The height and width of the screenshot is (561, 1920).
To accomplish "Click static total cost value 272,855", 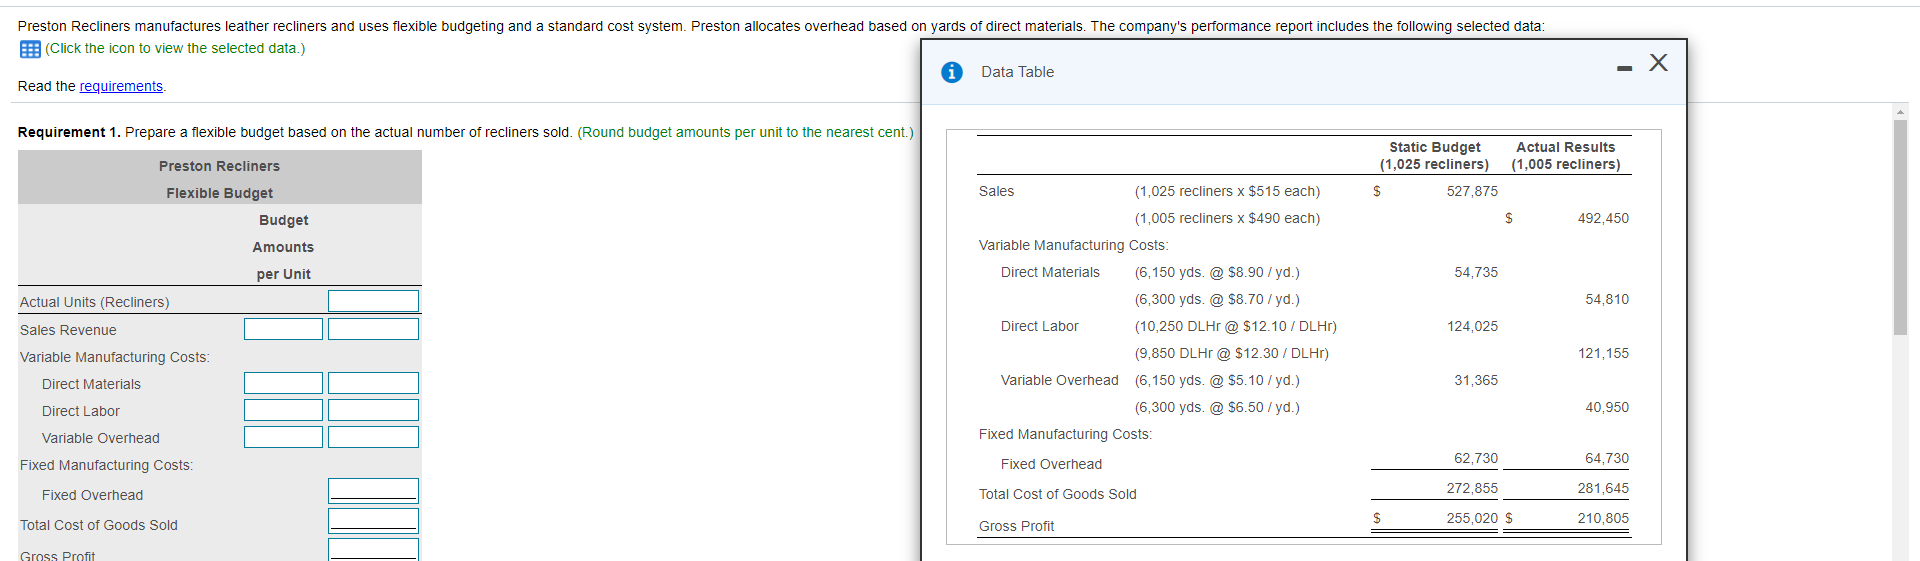I will 1472,488.
